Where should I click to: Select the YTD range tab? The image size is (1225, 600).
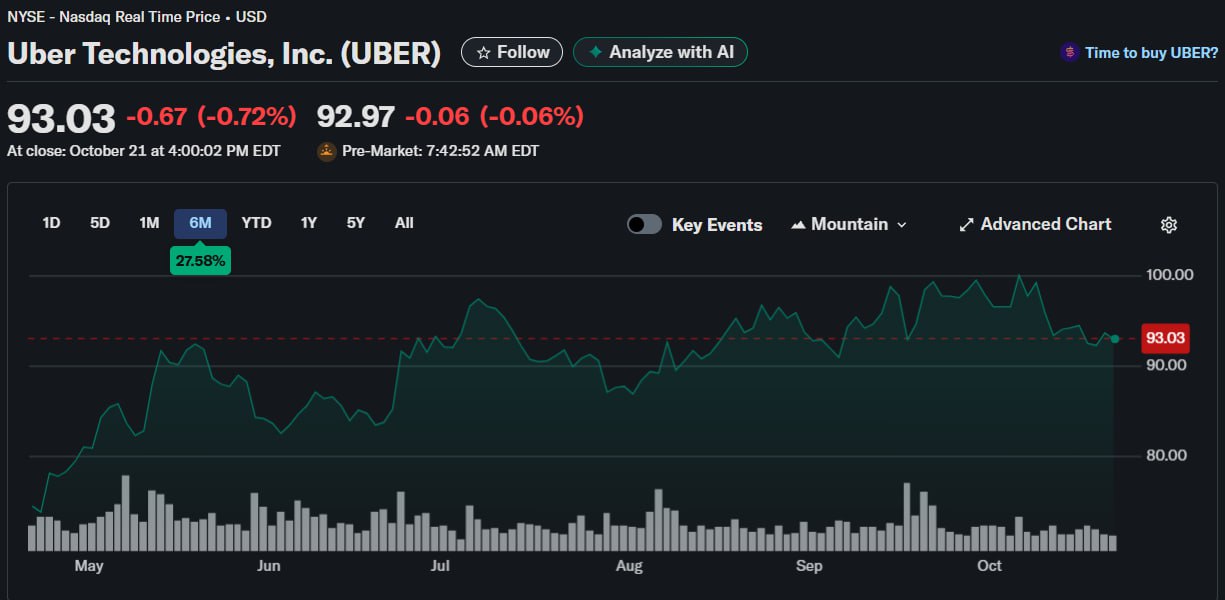pos(256,223)
